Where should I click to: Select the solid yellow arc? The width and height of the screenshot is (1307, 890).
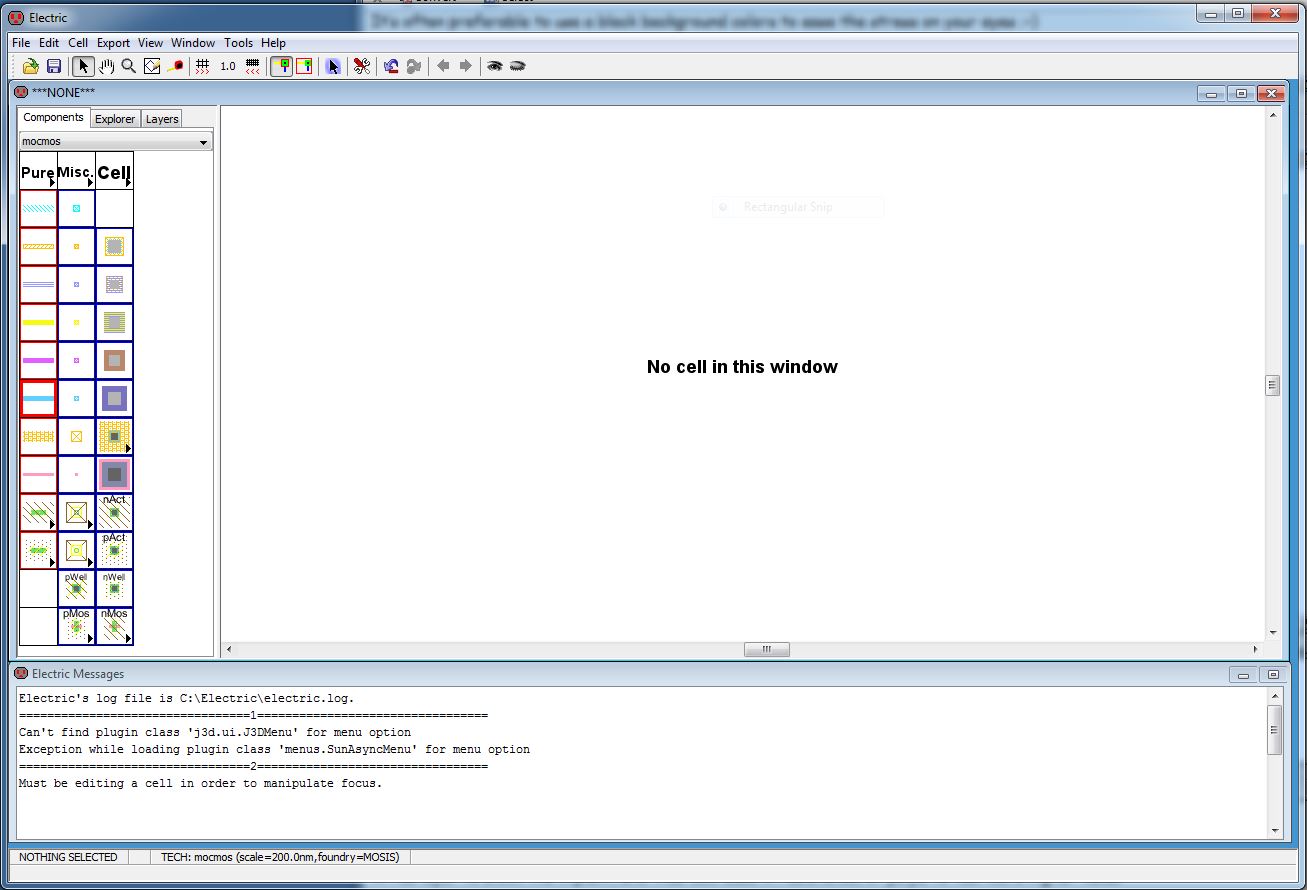pyautogui.click(x=38, y=323)
